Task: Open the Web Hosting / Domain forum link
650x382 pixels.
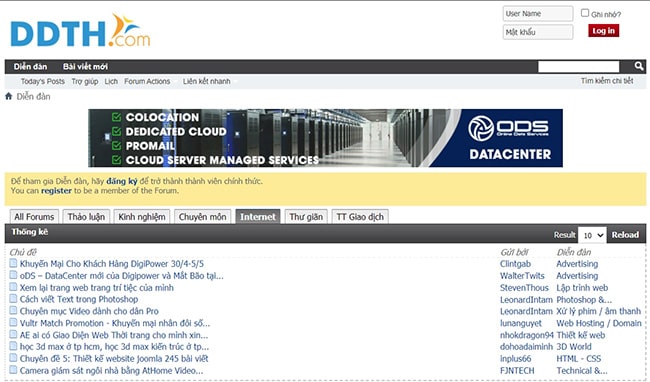Action: 599,323
